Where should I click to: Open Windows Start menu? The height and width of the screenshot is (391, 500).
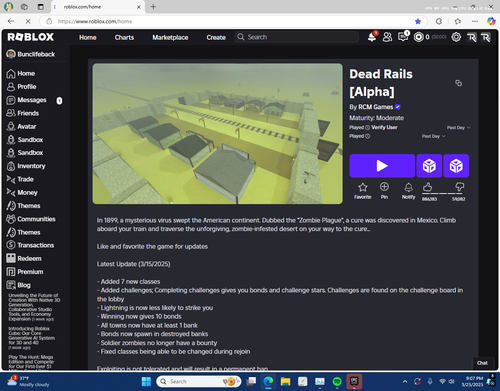pyautogui.click(x=146, y=381)
